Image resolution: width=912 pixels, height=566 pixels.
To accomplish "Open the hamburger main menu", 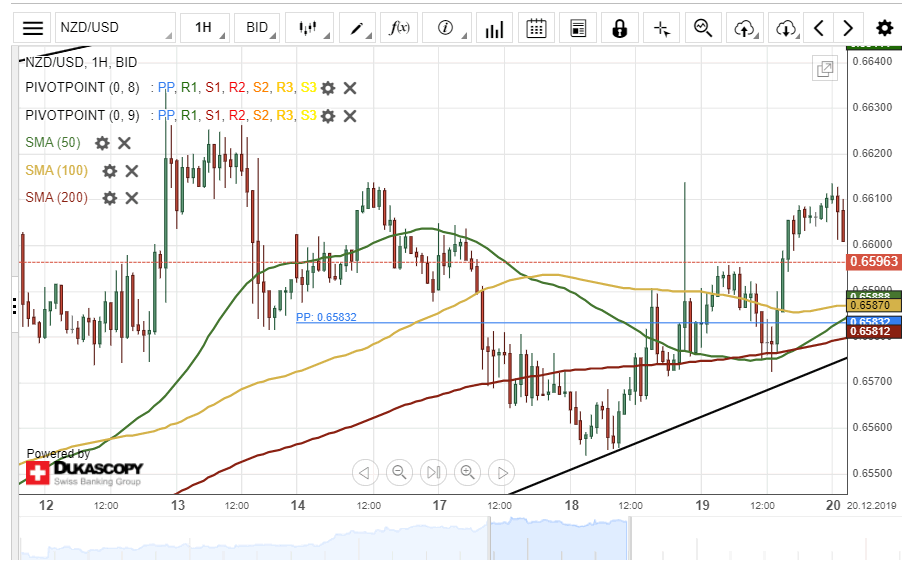I will click(x=33, y=28).
